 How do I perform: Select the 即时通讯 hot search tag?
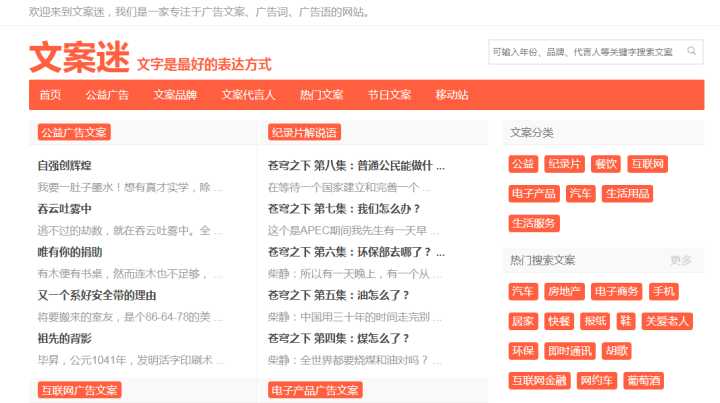pyautogui.click(x=570, y=351)
